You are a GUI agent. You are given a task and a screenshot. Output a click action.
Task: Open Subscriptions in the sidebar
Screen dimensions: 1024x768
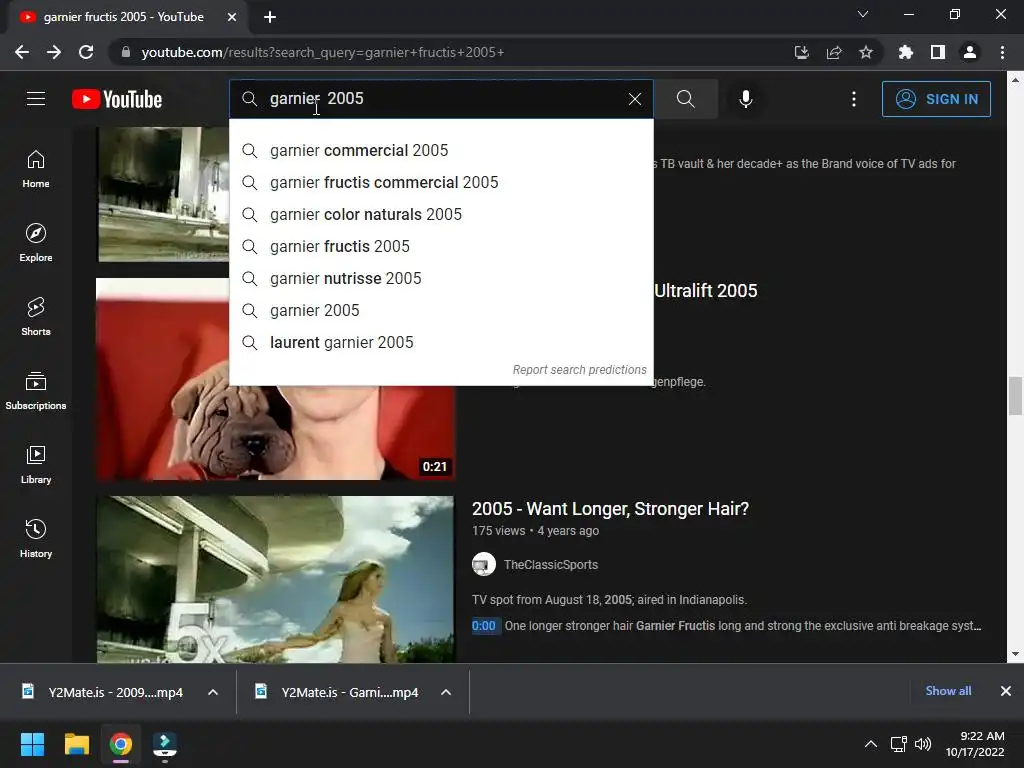[x=36, y=391]
